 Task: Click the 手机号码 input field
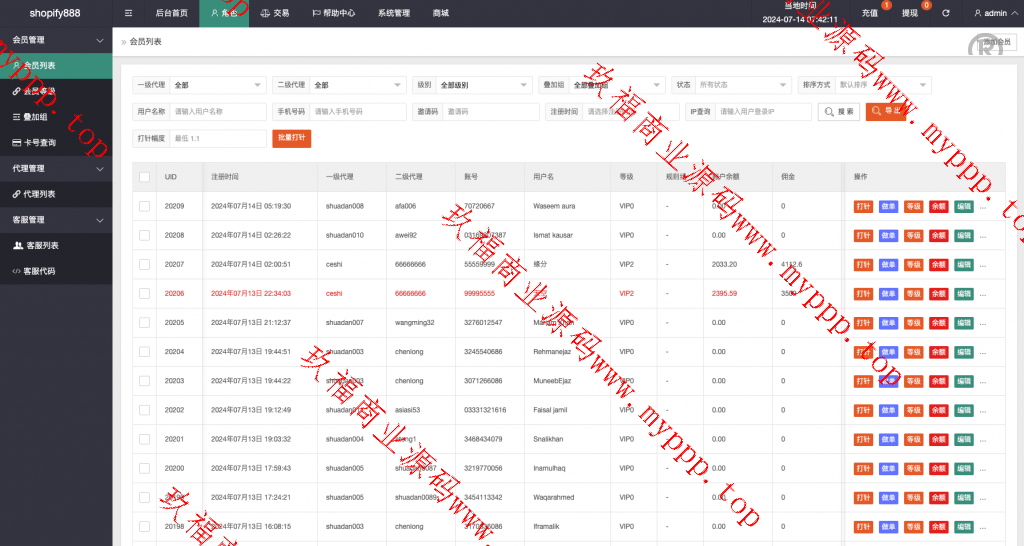click(x=357, y=112)
